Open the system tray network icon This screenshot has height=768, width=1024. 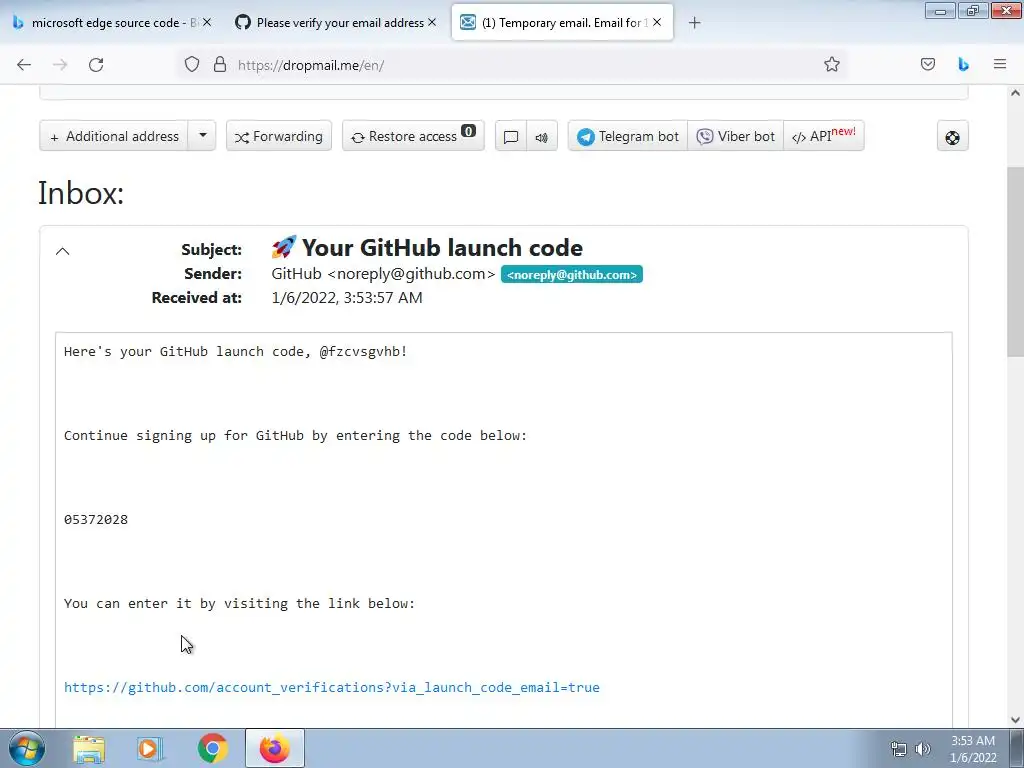(x=899, y=749)
